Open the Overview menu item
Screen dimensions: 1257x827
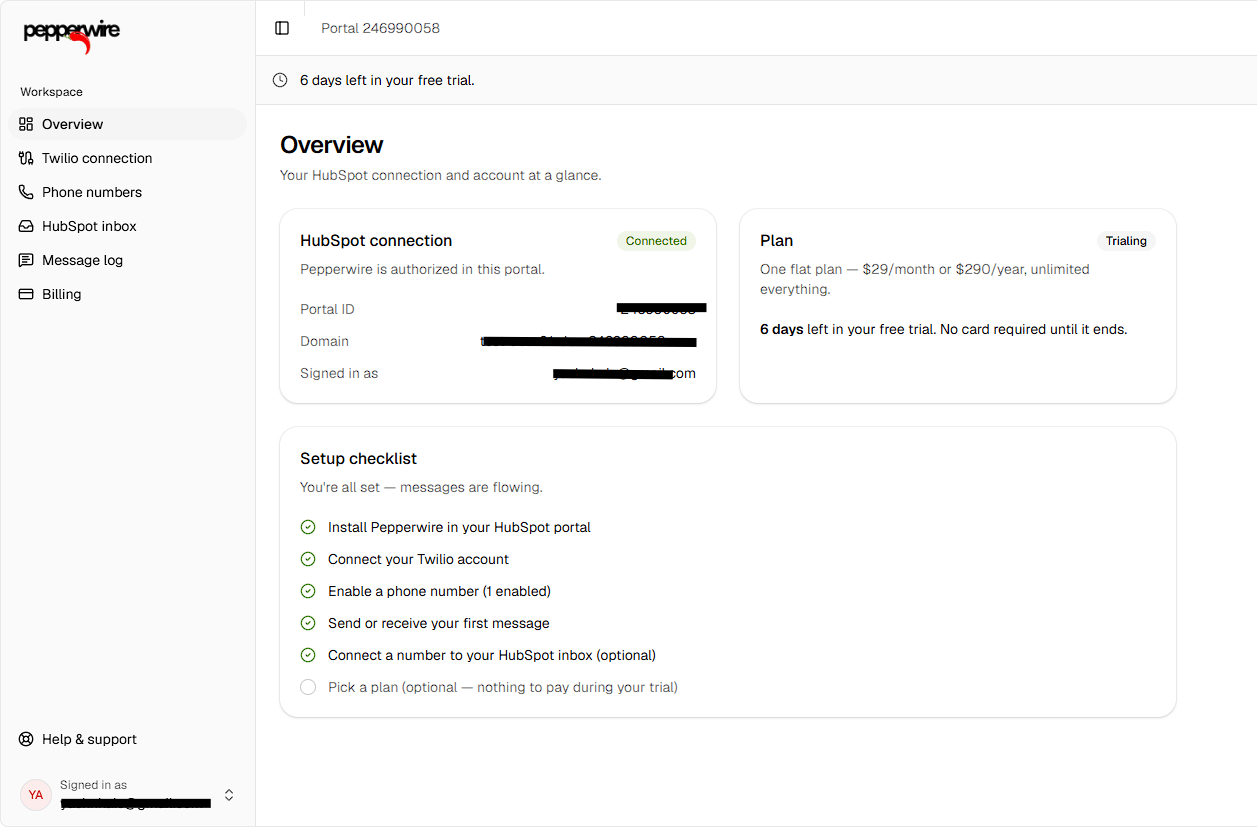pos(127,124)
